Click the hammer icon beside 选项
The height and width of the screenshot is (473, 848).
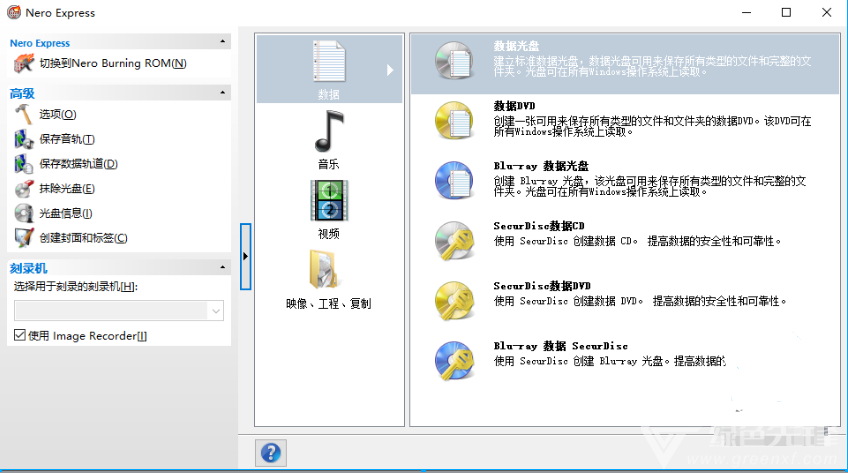click(x=24, y=114)
